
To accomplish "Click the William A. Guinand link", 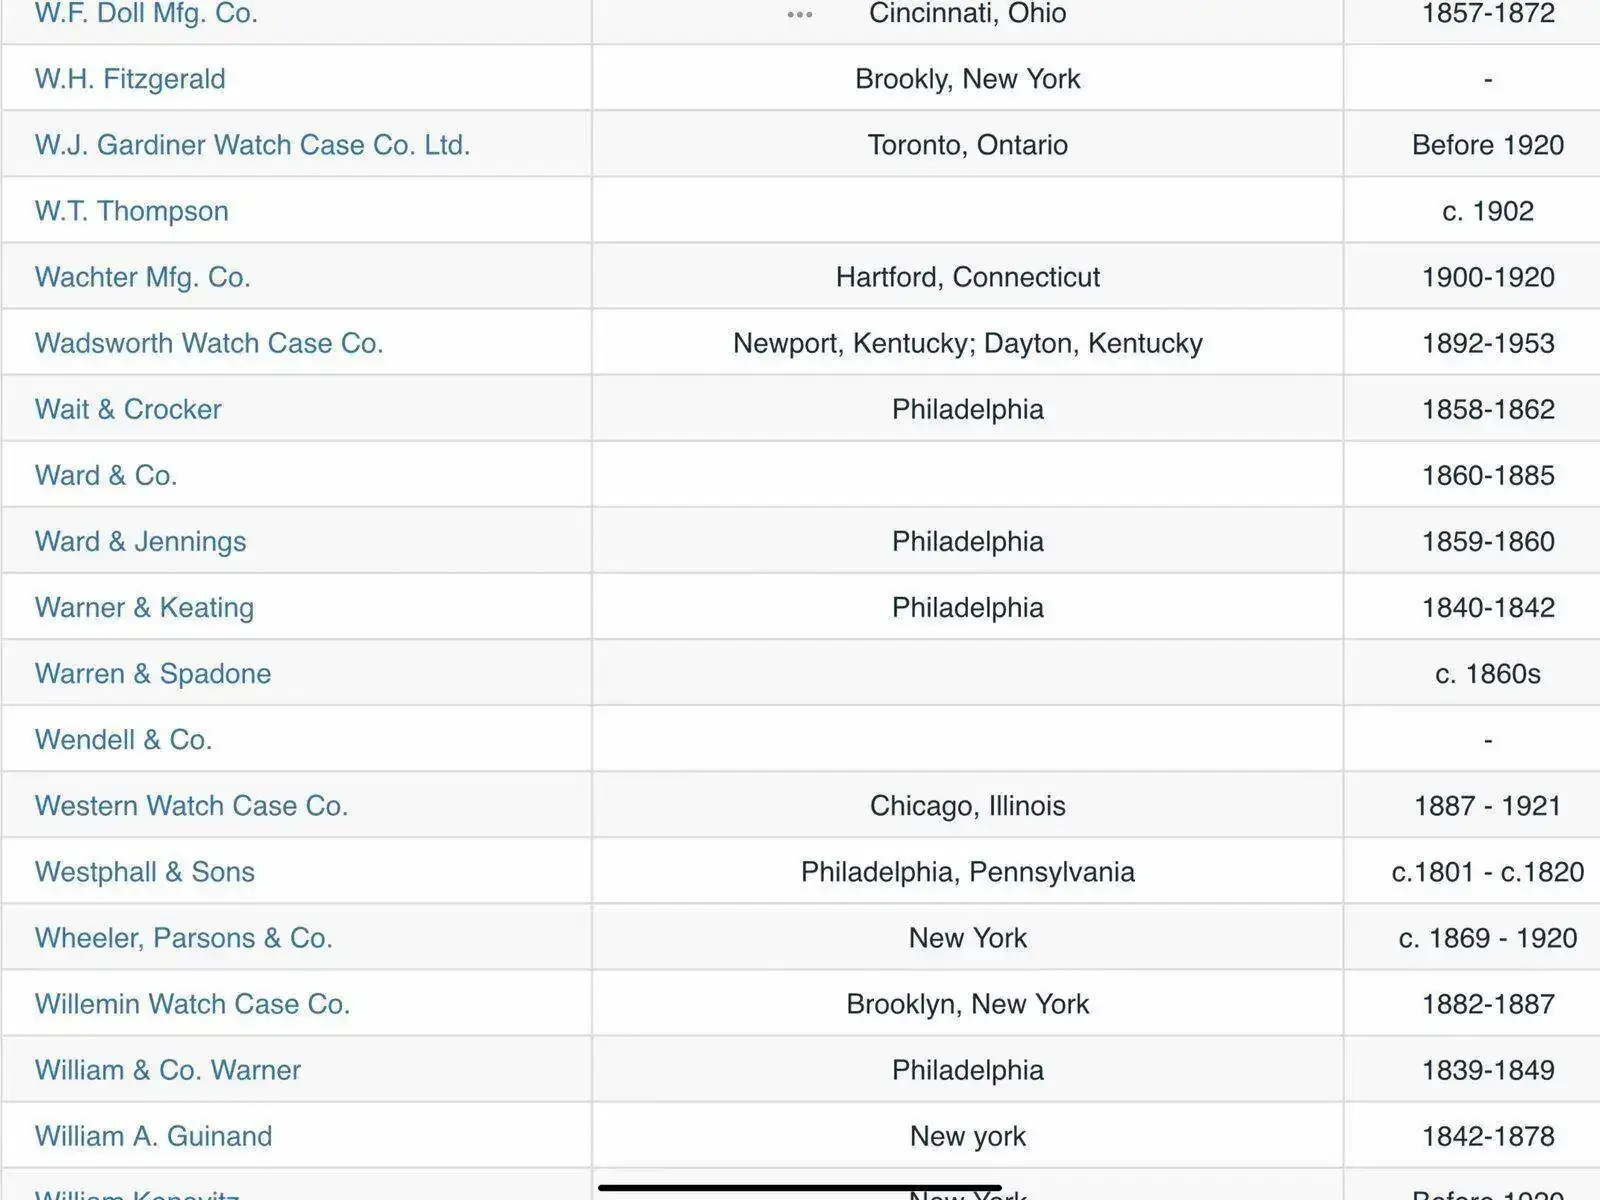I will (154, 1135).
